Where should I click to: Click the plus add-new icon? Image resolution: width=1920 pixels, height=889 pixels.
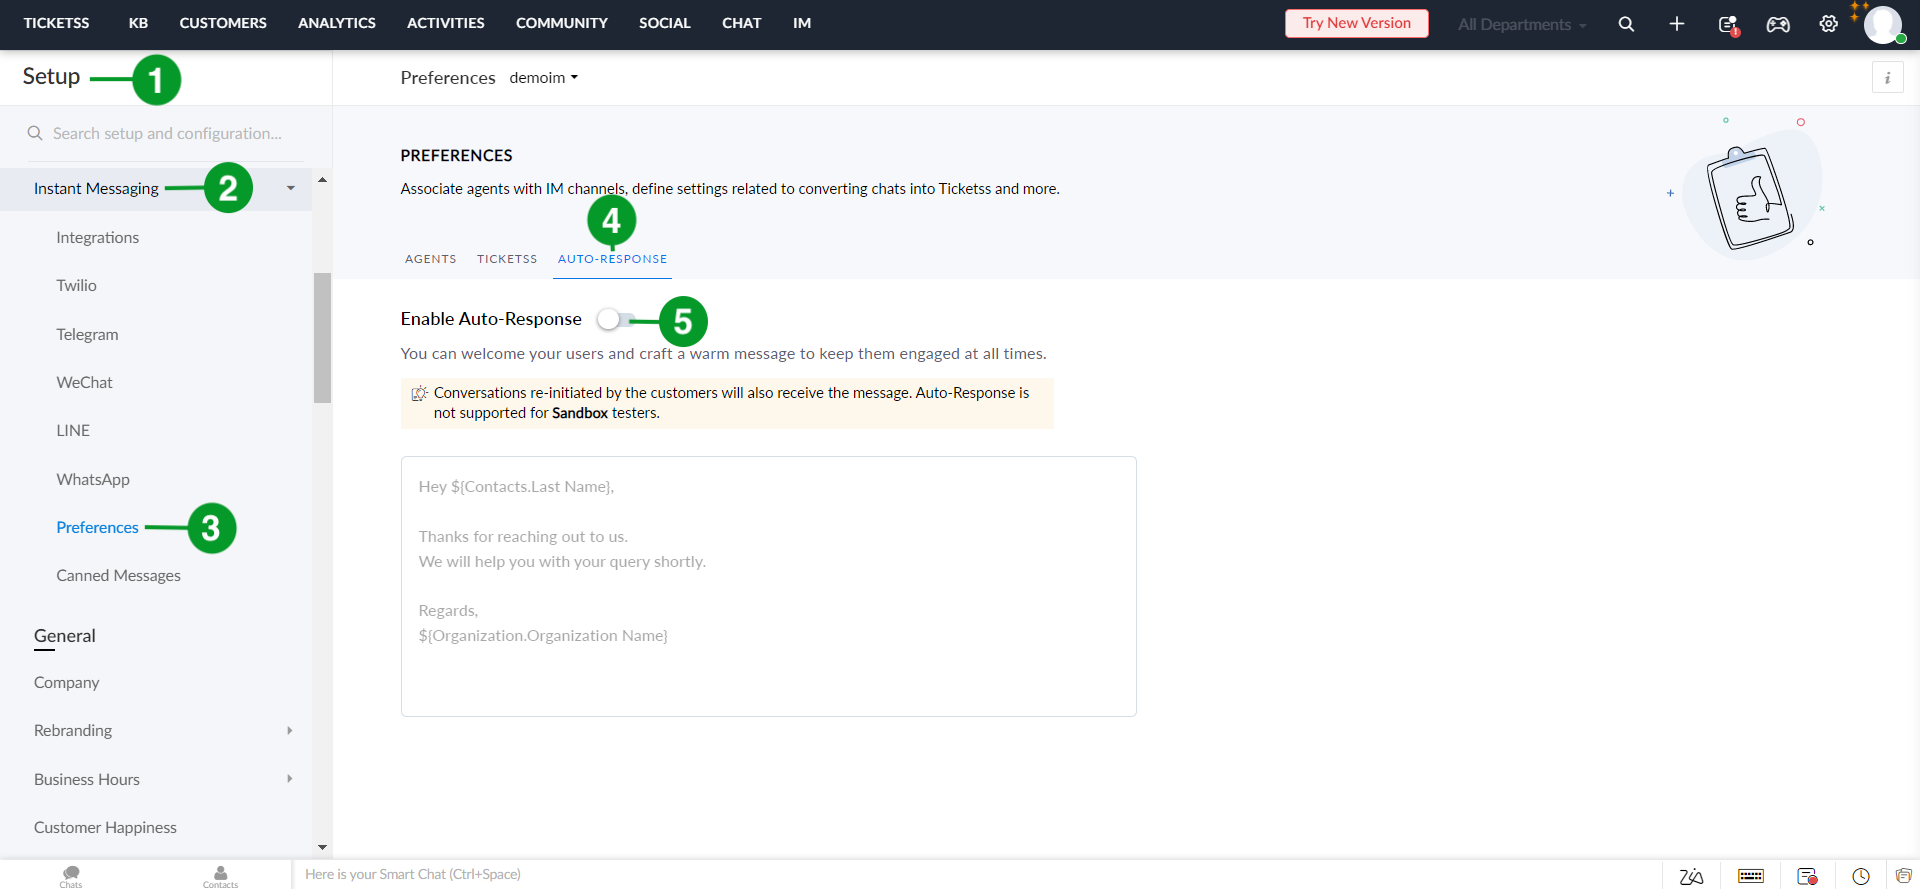[x=1677, y=24]
